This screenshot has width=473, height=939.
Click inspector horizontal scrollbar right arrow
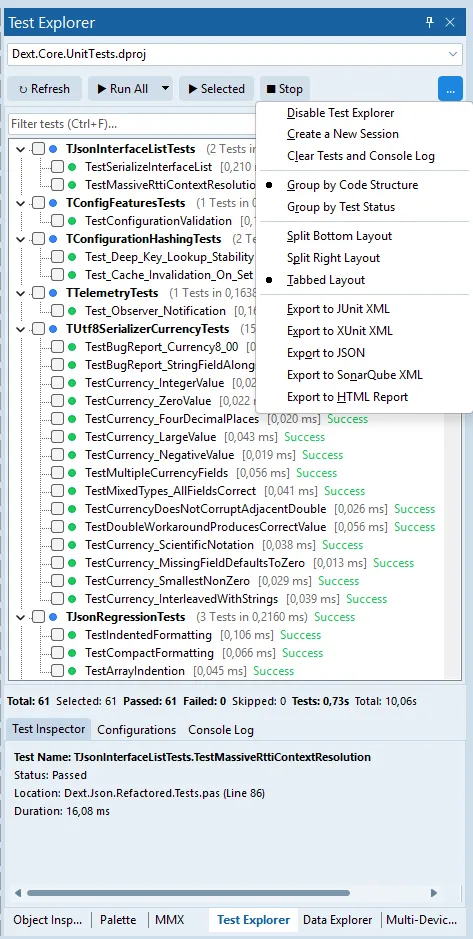pyautogui.click(x=434, y=893)
